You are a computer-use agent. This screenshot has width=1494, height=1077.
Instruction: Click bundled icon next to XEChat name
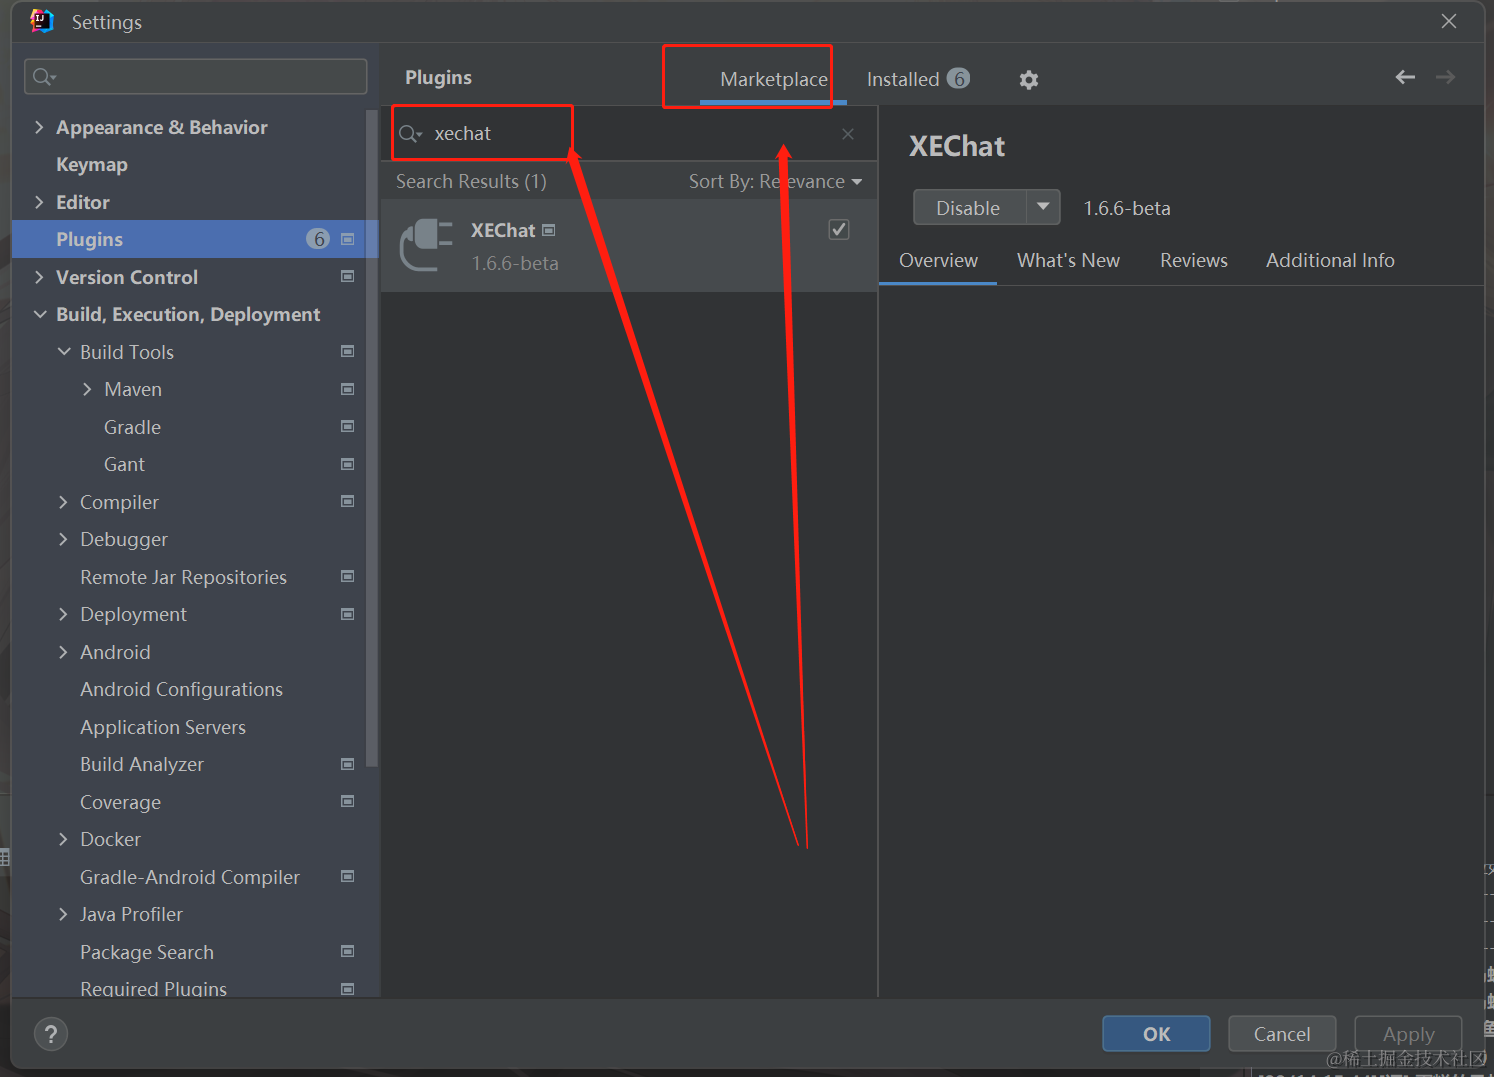pyautogui.click(x=549, y=230)
